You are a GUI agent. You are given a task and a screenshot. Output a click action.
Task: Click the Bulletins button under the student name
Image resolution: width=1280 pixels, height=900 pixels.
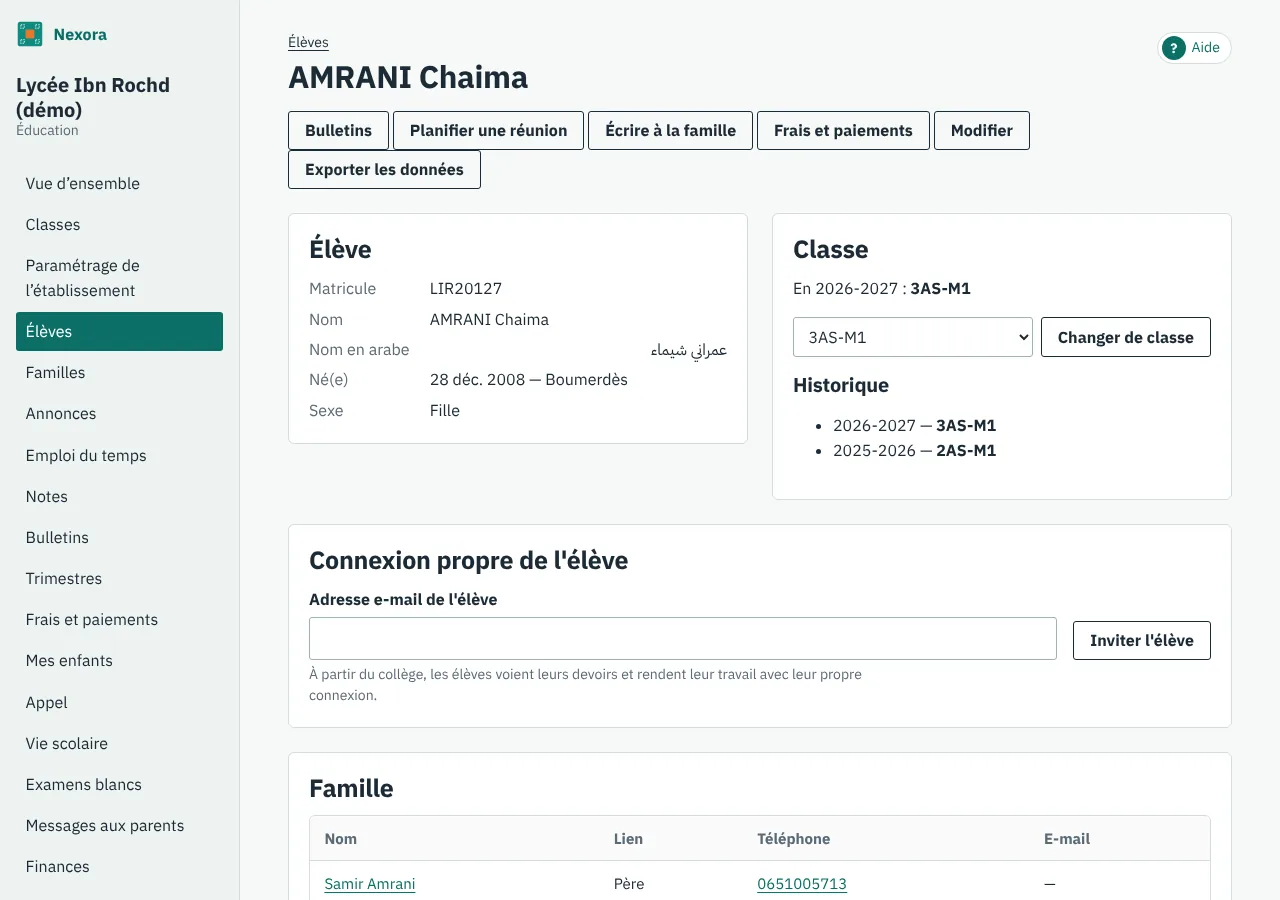pos(338,130)
